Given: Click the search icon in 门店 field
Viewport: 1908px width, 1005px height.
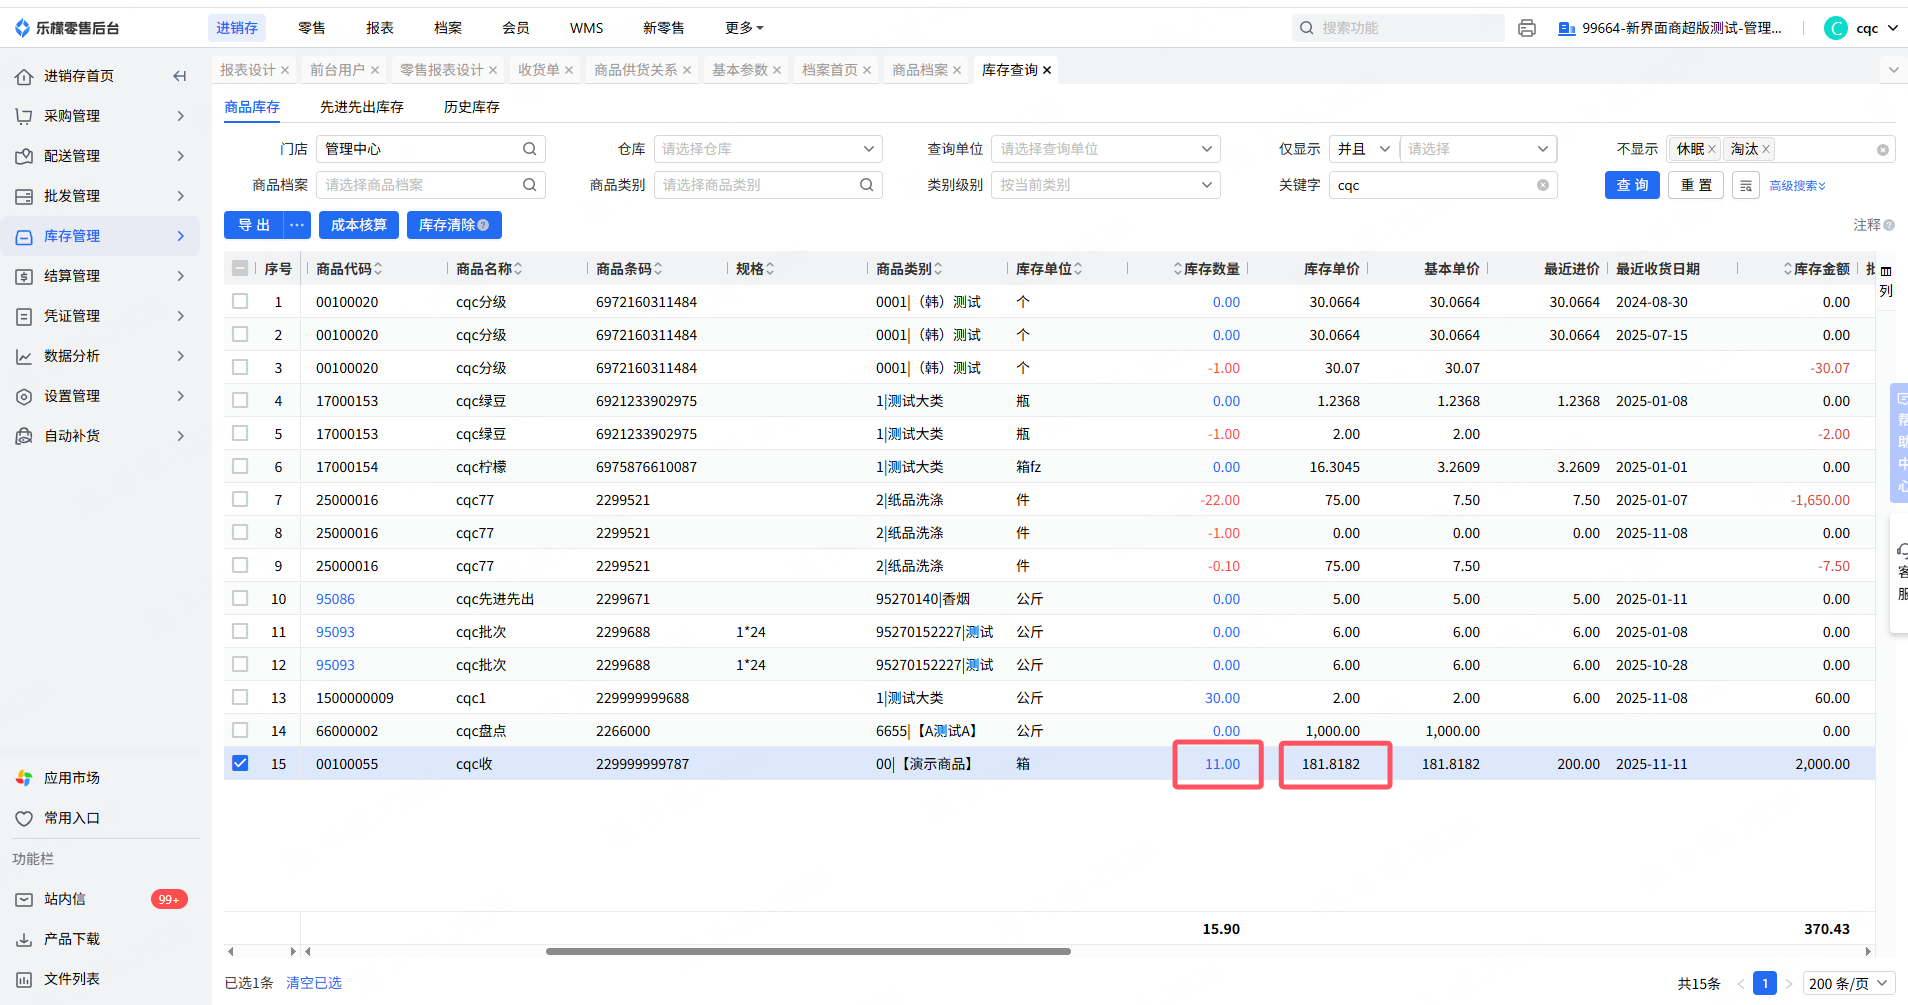Looking at the screenshot, I should point(529,149).
